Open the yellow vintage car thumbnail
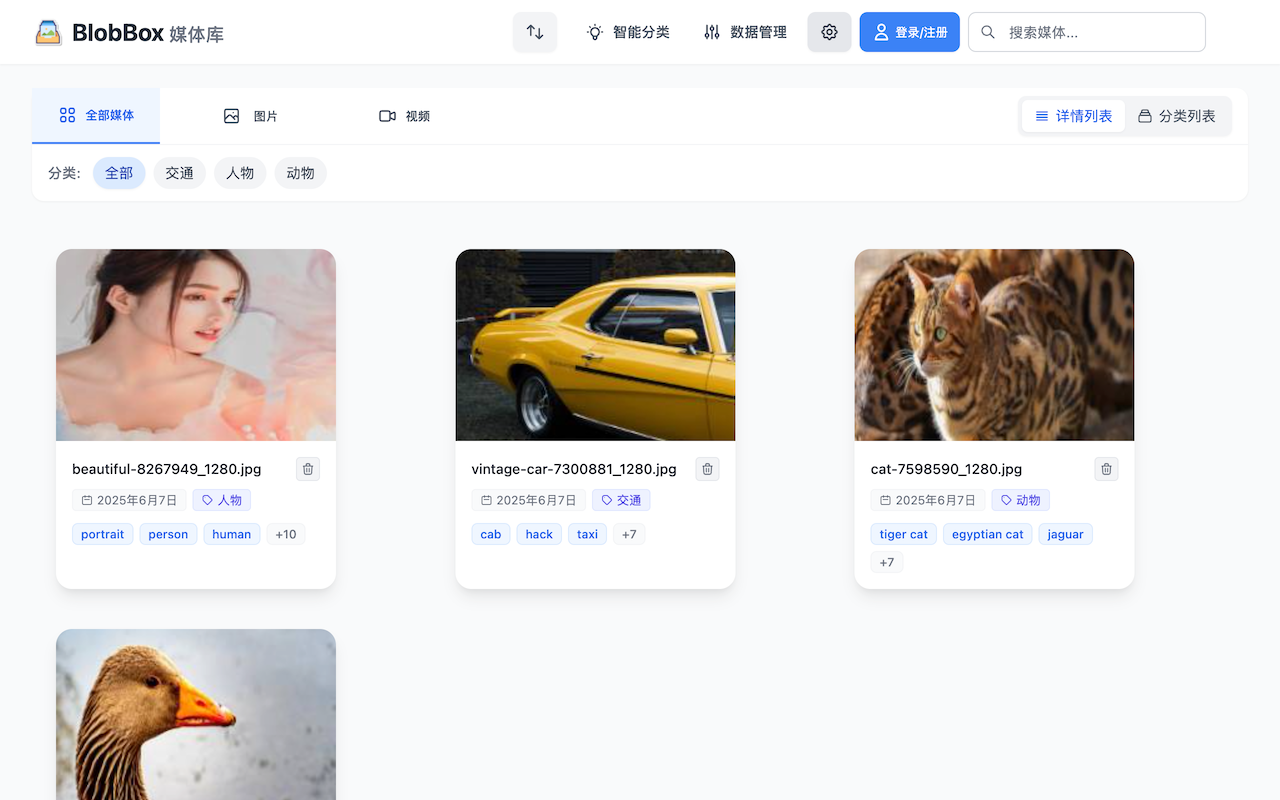 [x=595, y=345]
